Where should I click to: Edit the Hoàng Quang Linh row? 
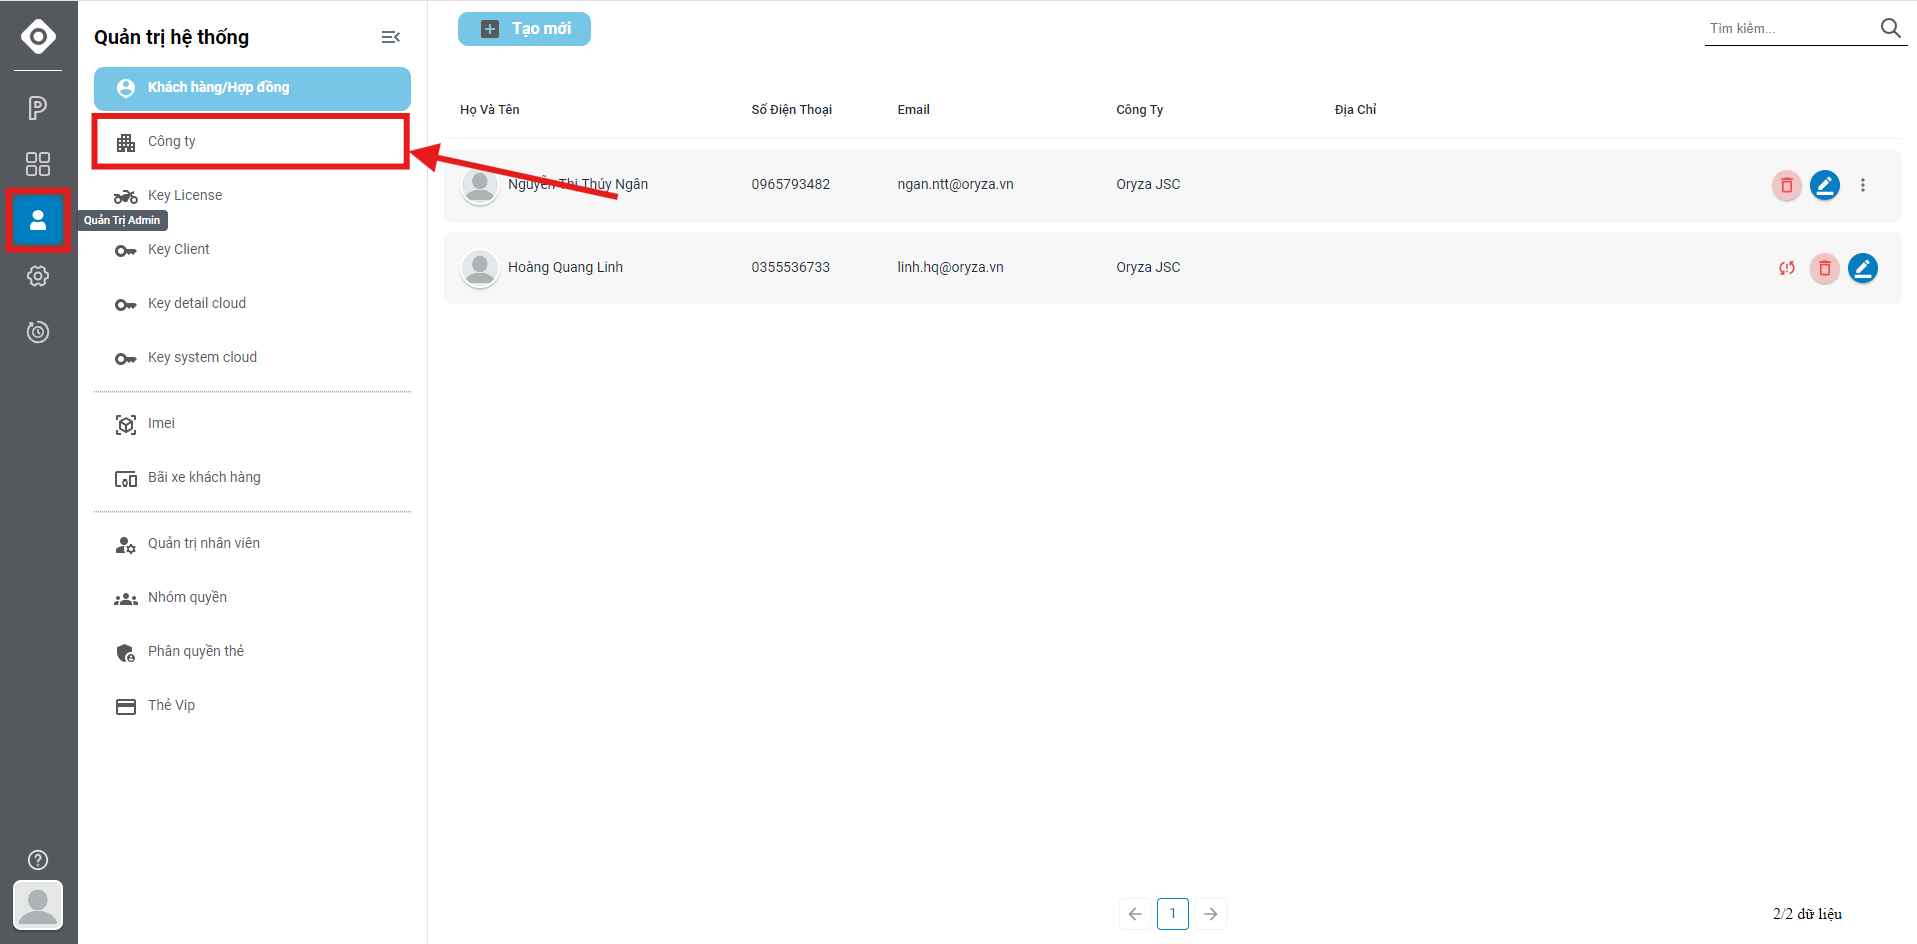click(x=1863, y=268)
